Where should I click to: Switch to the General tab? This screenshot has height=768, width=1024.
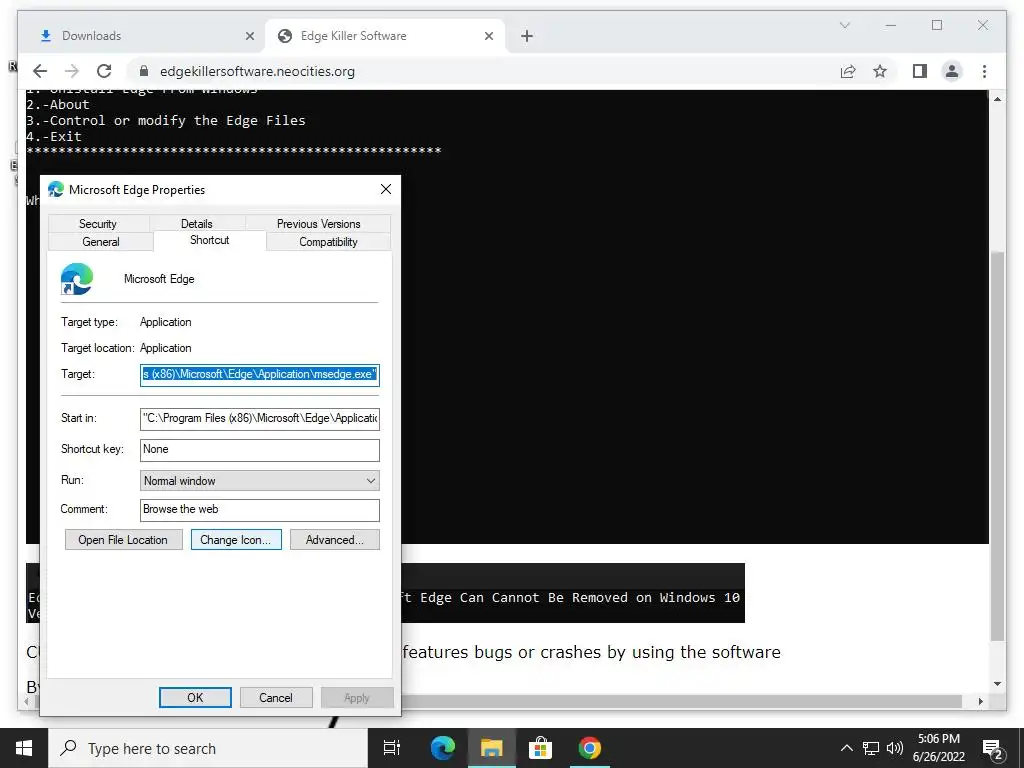101,242
